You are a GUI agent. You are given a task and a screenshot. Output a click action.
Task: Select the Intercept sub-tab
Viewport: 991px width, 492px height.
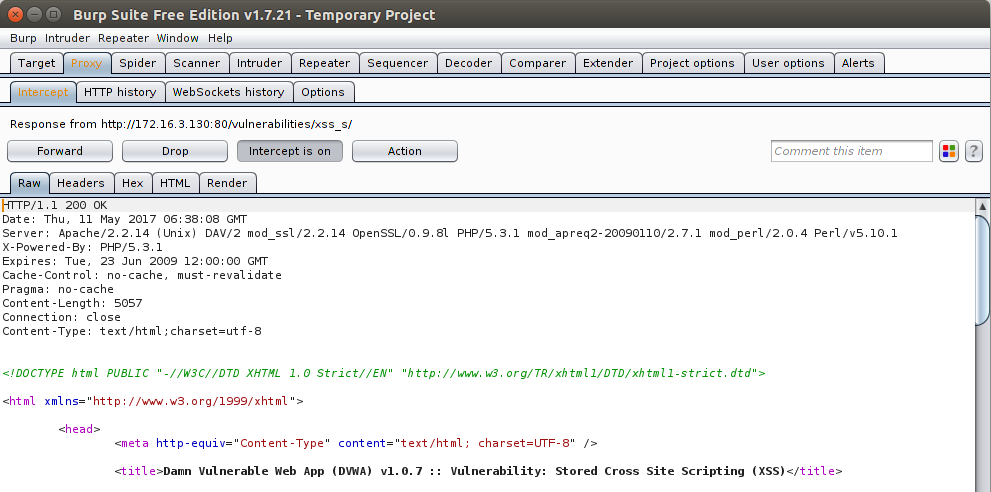[x=43, y=92]
